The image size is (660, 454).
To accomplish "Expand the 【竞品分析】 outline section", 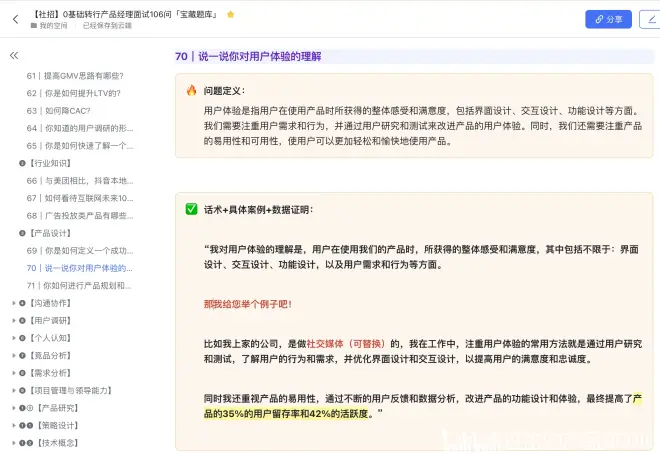I will [x=12, y=355].
